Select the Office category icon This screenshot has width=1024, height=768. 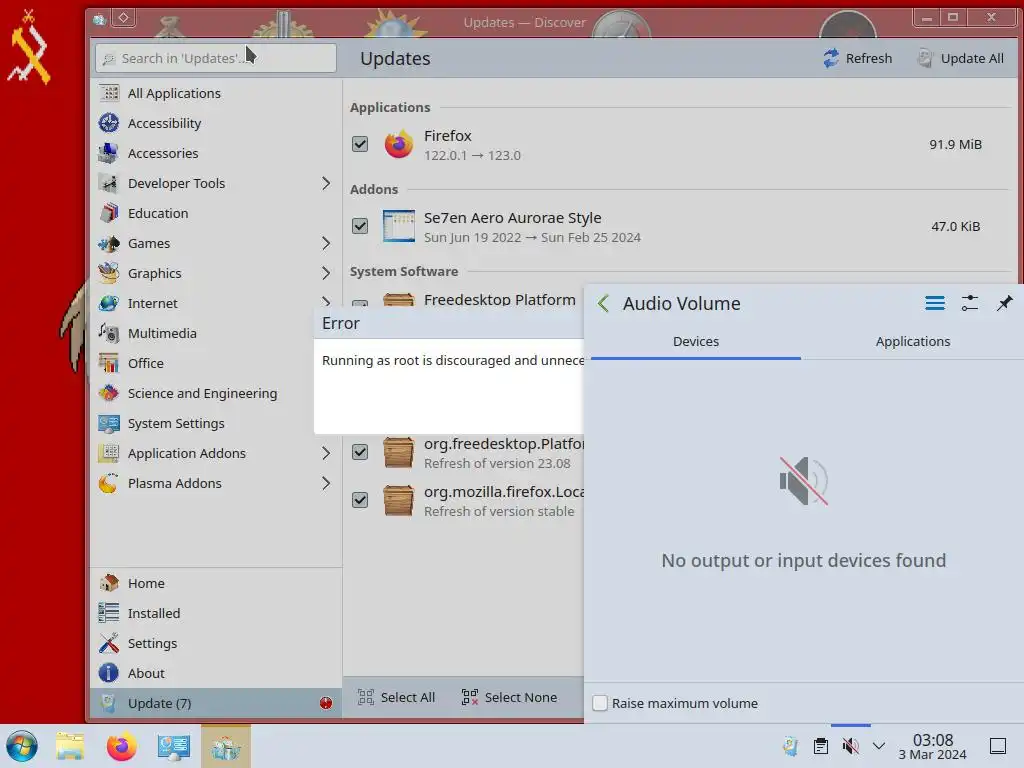[x=108, y=364]
